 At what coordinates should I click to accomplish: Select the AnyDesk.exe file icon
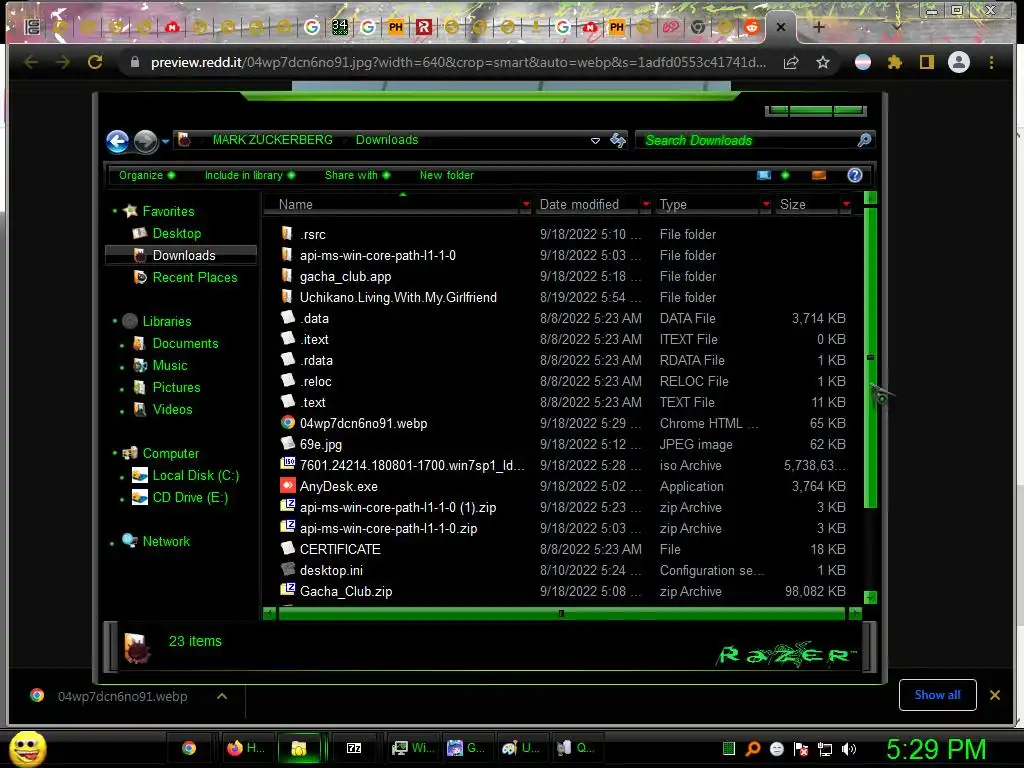[288, 485]
